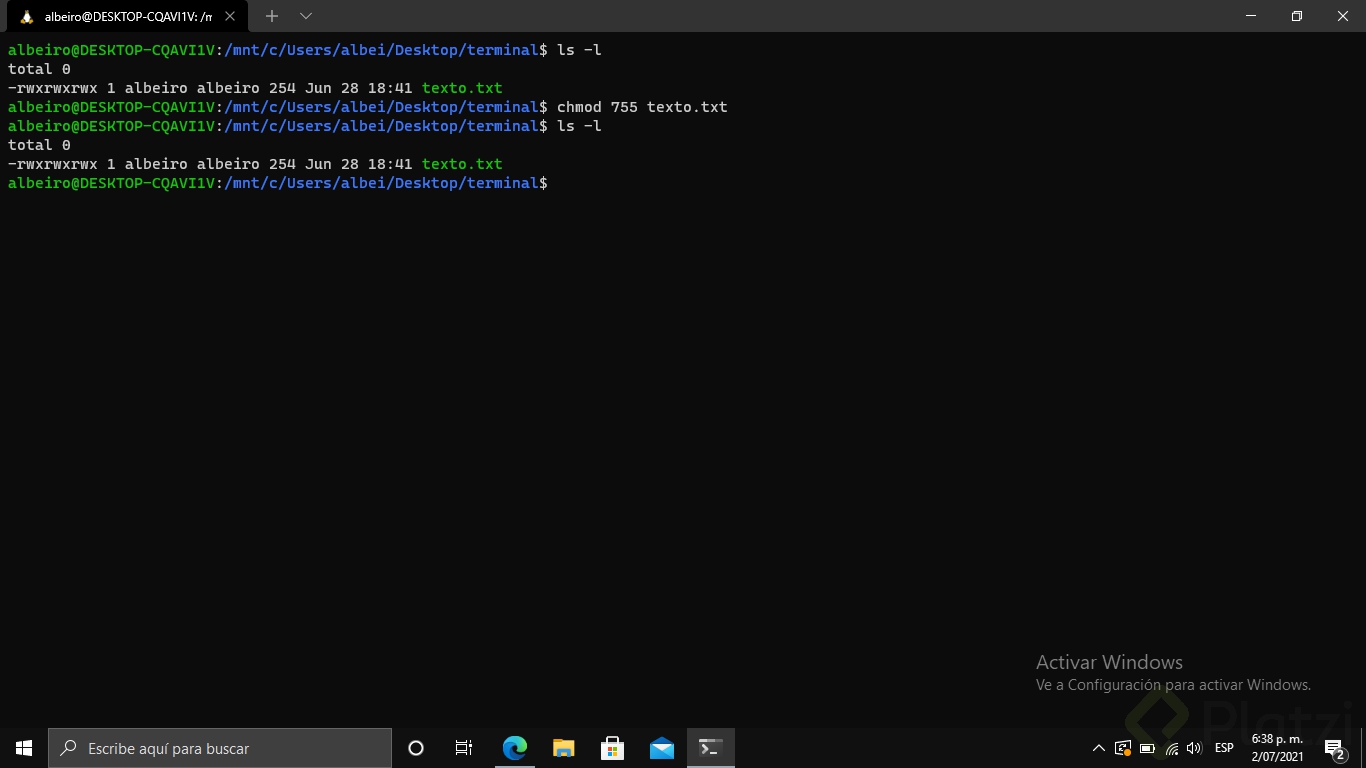Restore down the terminal window

[1297, 16]
